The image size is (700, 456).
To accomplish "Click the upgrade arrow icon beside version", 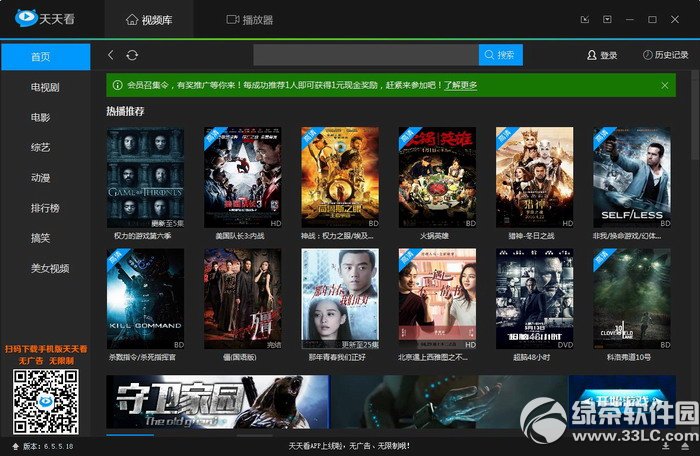I will tap(16, 446).
